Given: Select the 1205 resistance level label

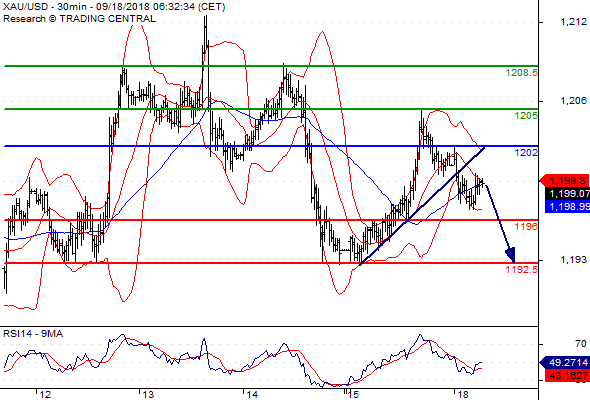Looking at the screenshot, I should (x=526, y=116).
